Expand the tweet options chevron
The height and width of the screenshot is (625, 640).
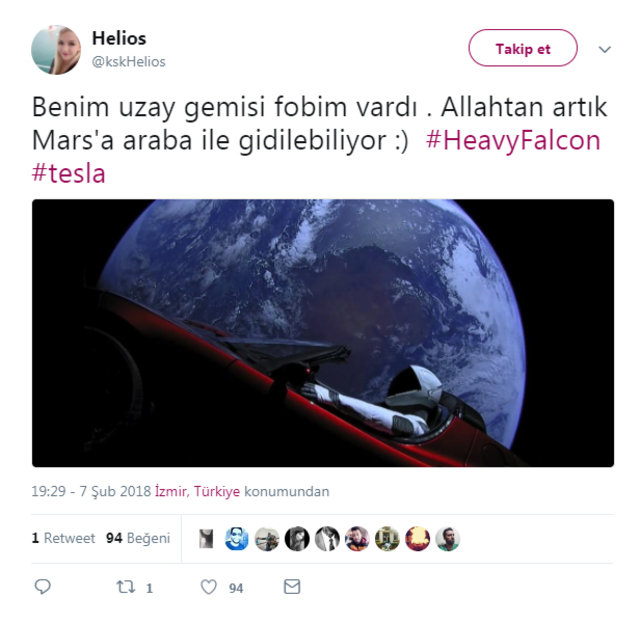tap(604, 49)
